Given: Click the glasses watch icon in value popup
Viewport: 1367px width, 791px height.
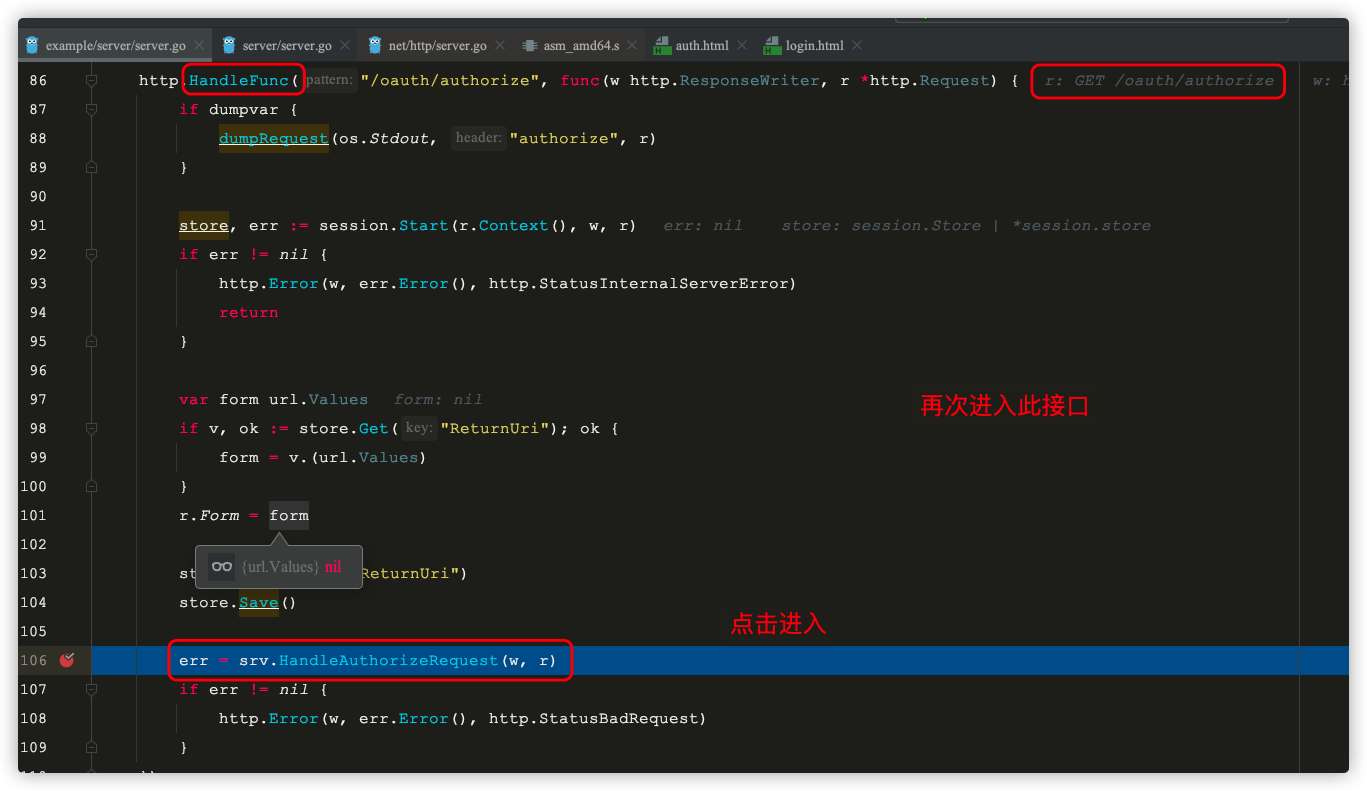Looking at the screenshot, I should [222, 567].
